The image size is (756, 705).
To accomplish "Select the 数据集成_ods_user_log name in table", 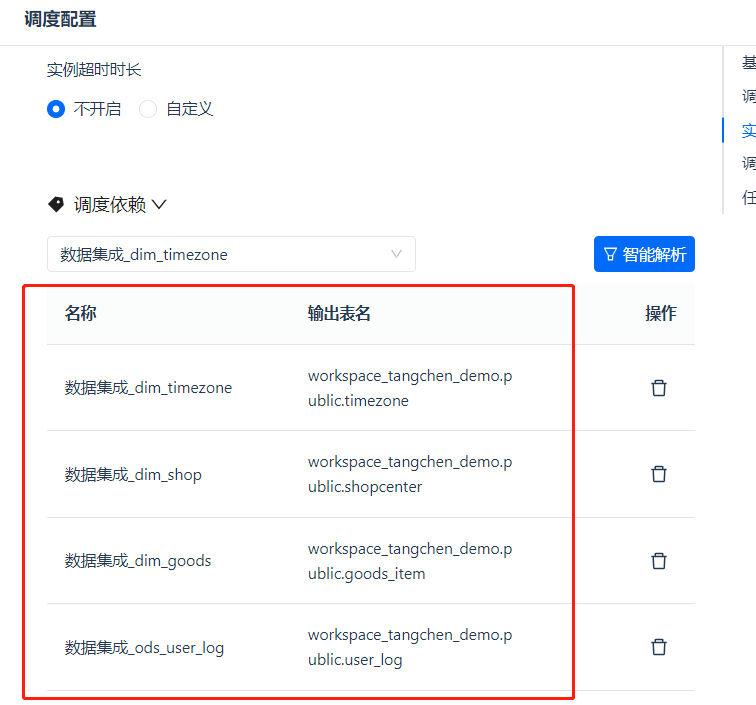I will pyautogui.click(x=144, y=647).
